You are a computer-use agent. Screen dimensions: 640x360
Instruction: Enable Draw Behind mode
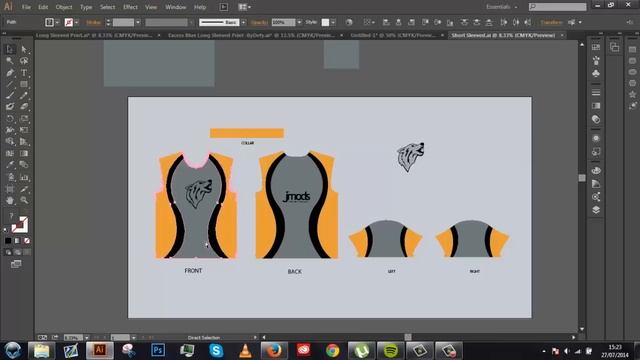click(17, 252)
